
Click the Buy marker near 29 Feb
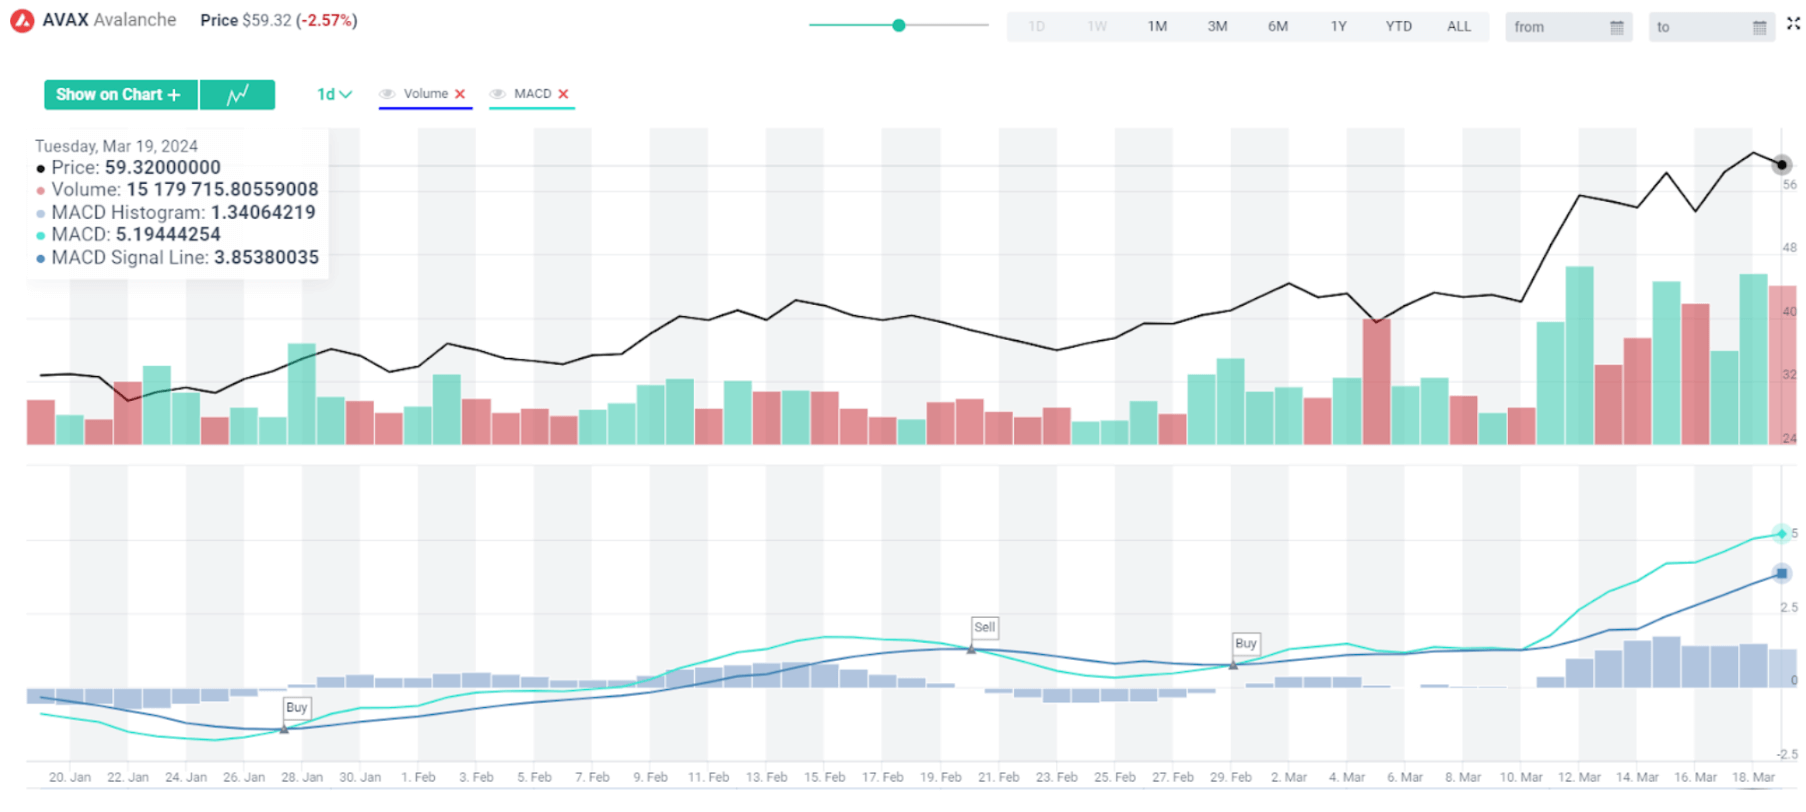tap(1245, 643)
